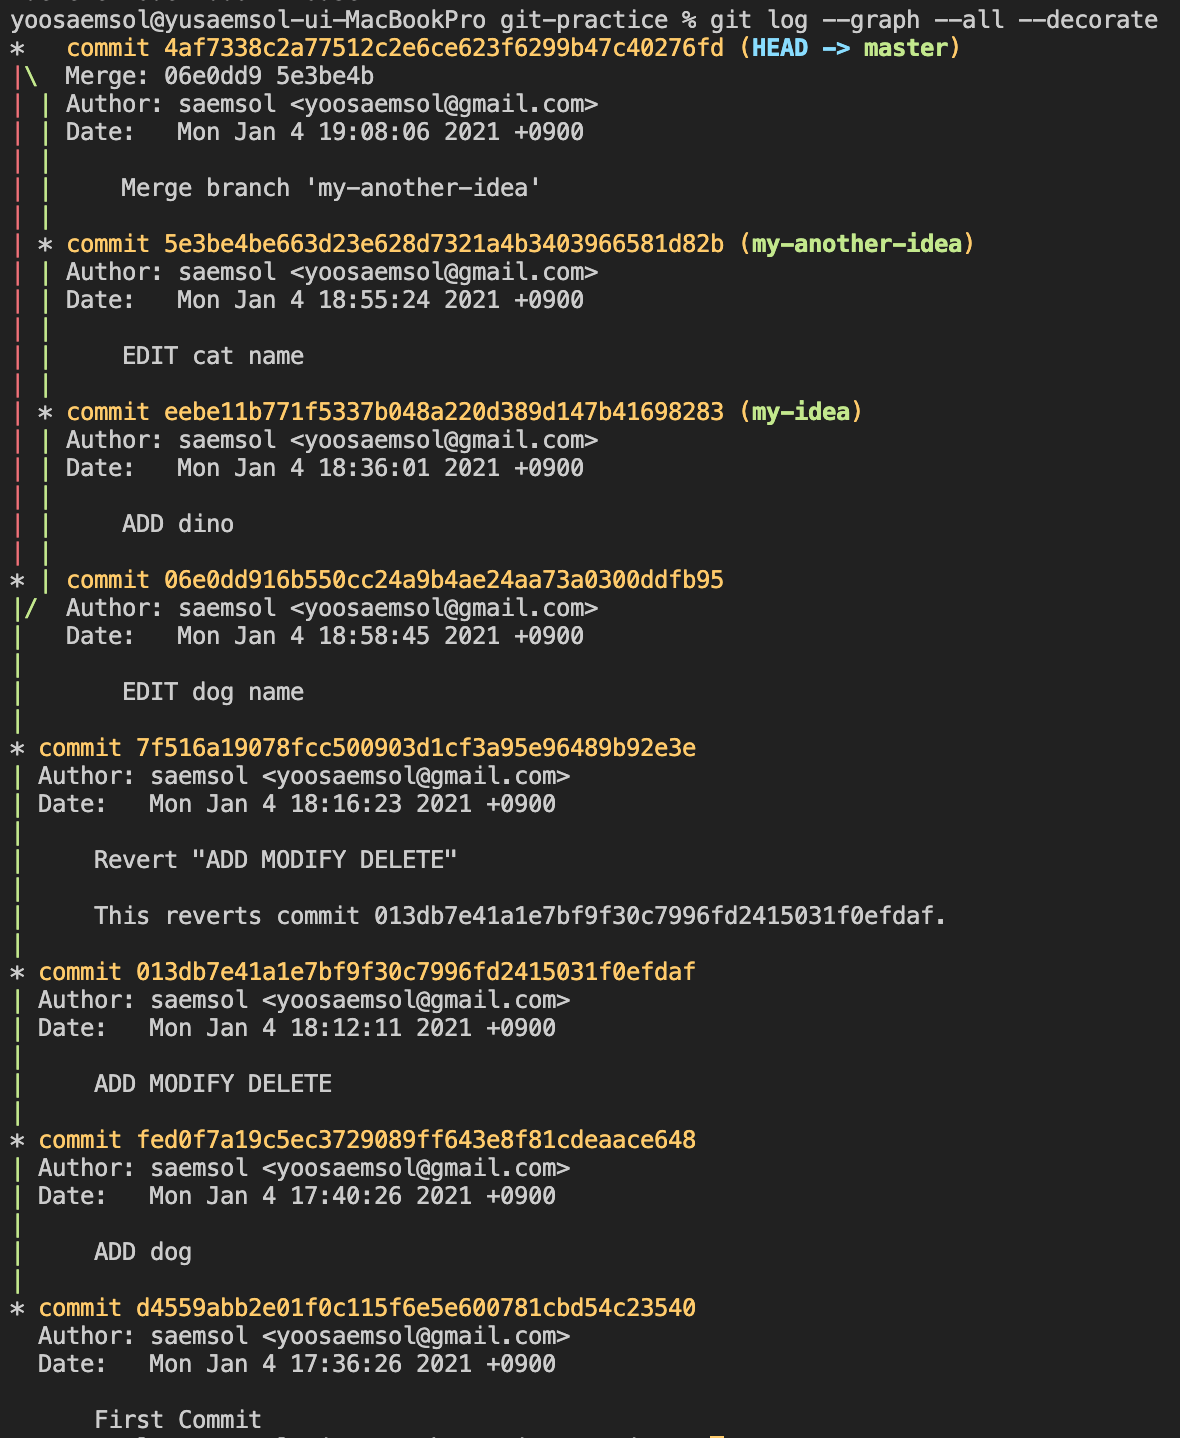Click the yoosaemsol@yusaemsol-ui-MacBookPro prompt text
This screenshot has width=1180, height=1438.
coord(248,20)
